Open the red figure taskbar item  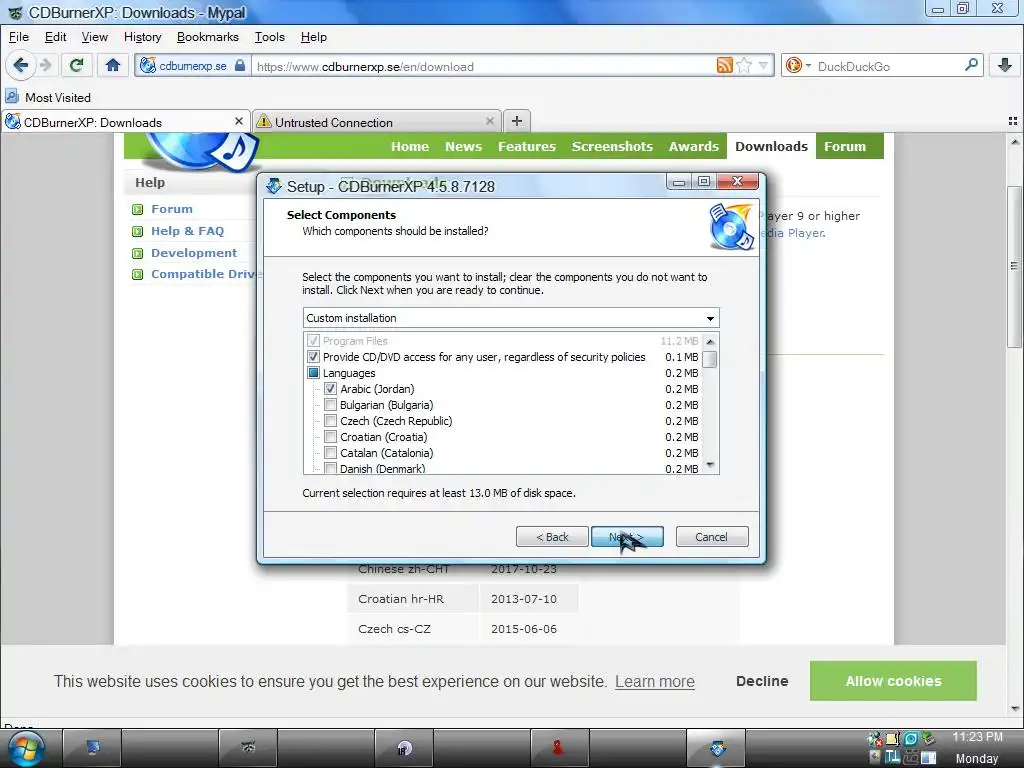click(x=559, y=748)
